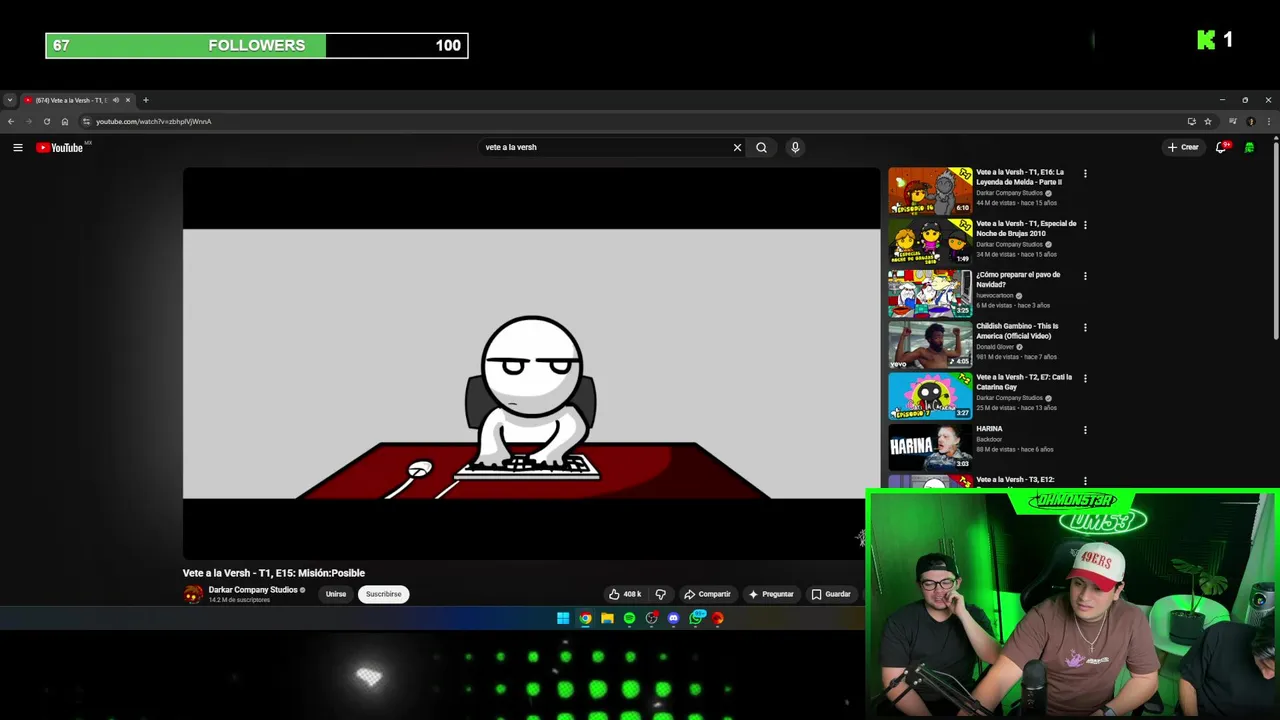
Task: Open Chrome three-dot menu
Action: tap(1269, 121)
